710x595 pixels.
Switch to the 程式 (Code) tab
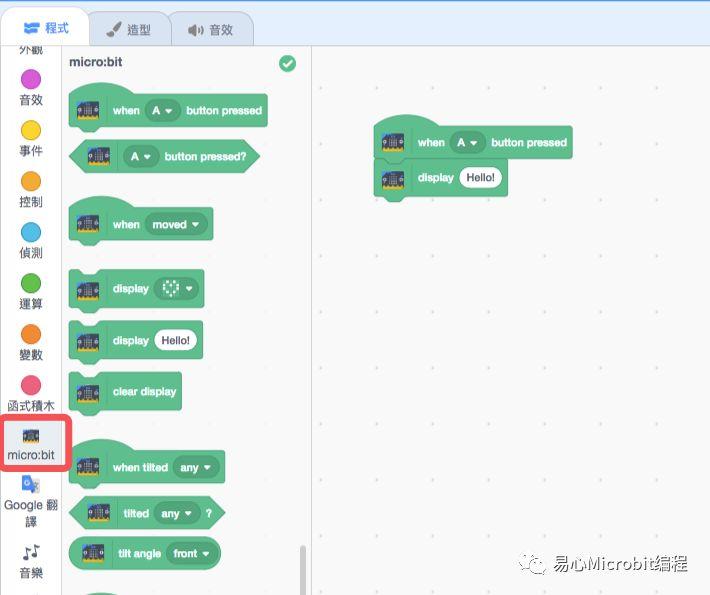(45, 28)
